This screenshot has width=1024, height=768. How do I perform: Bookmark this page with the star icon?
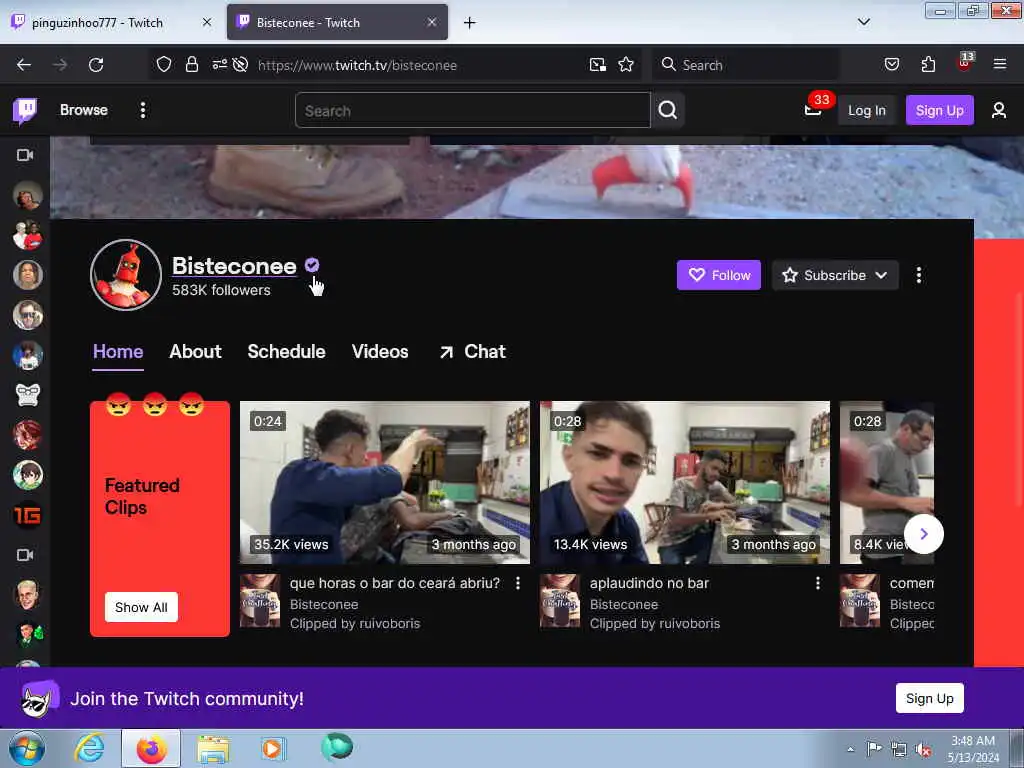626,65
